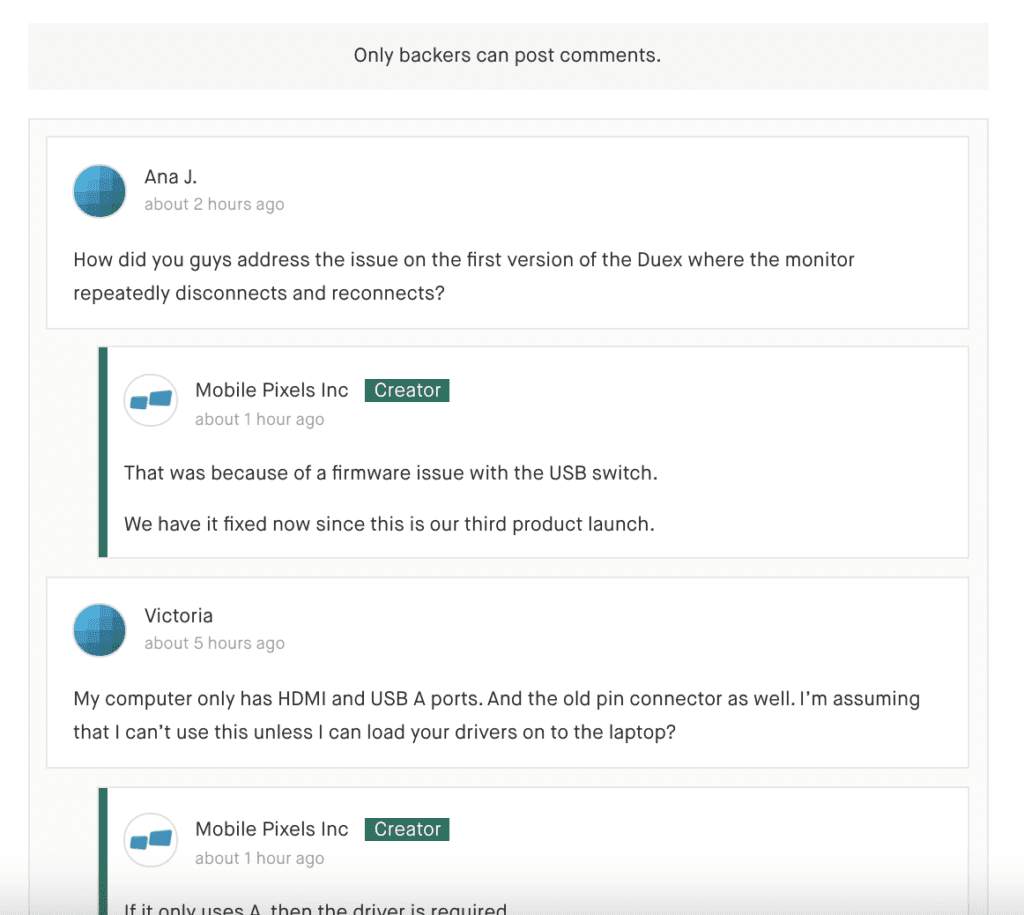
Task: Click Victoria's blue globe avatar
Action: click(x=99, y=630)
